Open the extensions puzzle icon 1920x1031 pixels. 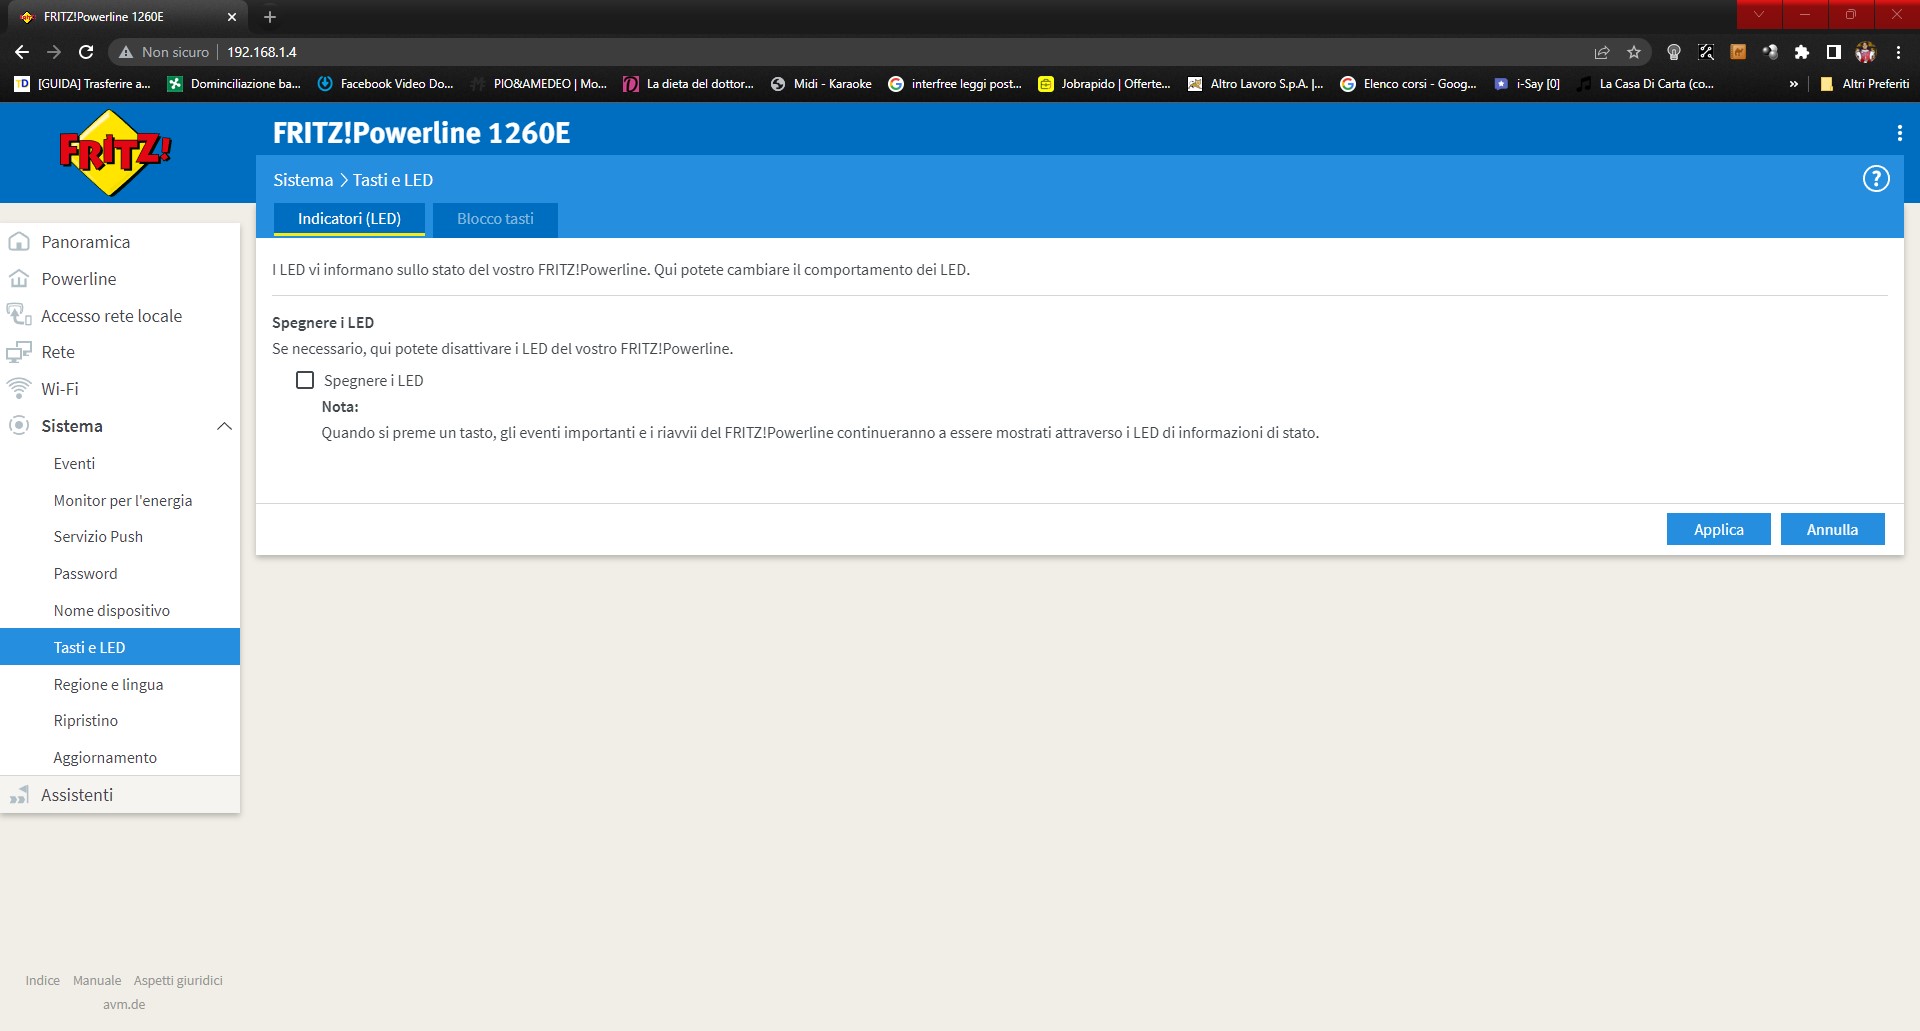click(1802, 52)
